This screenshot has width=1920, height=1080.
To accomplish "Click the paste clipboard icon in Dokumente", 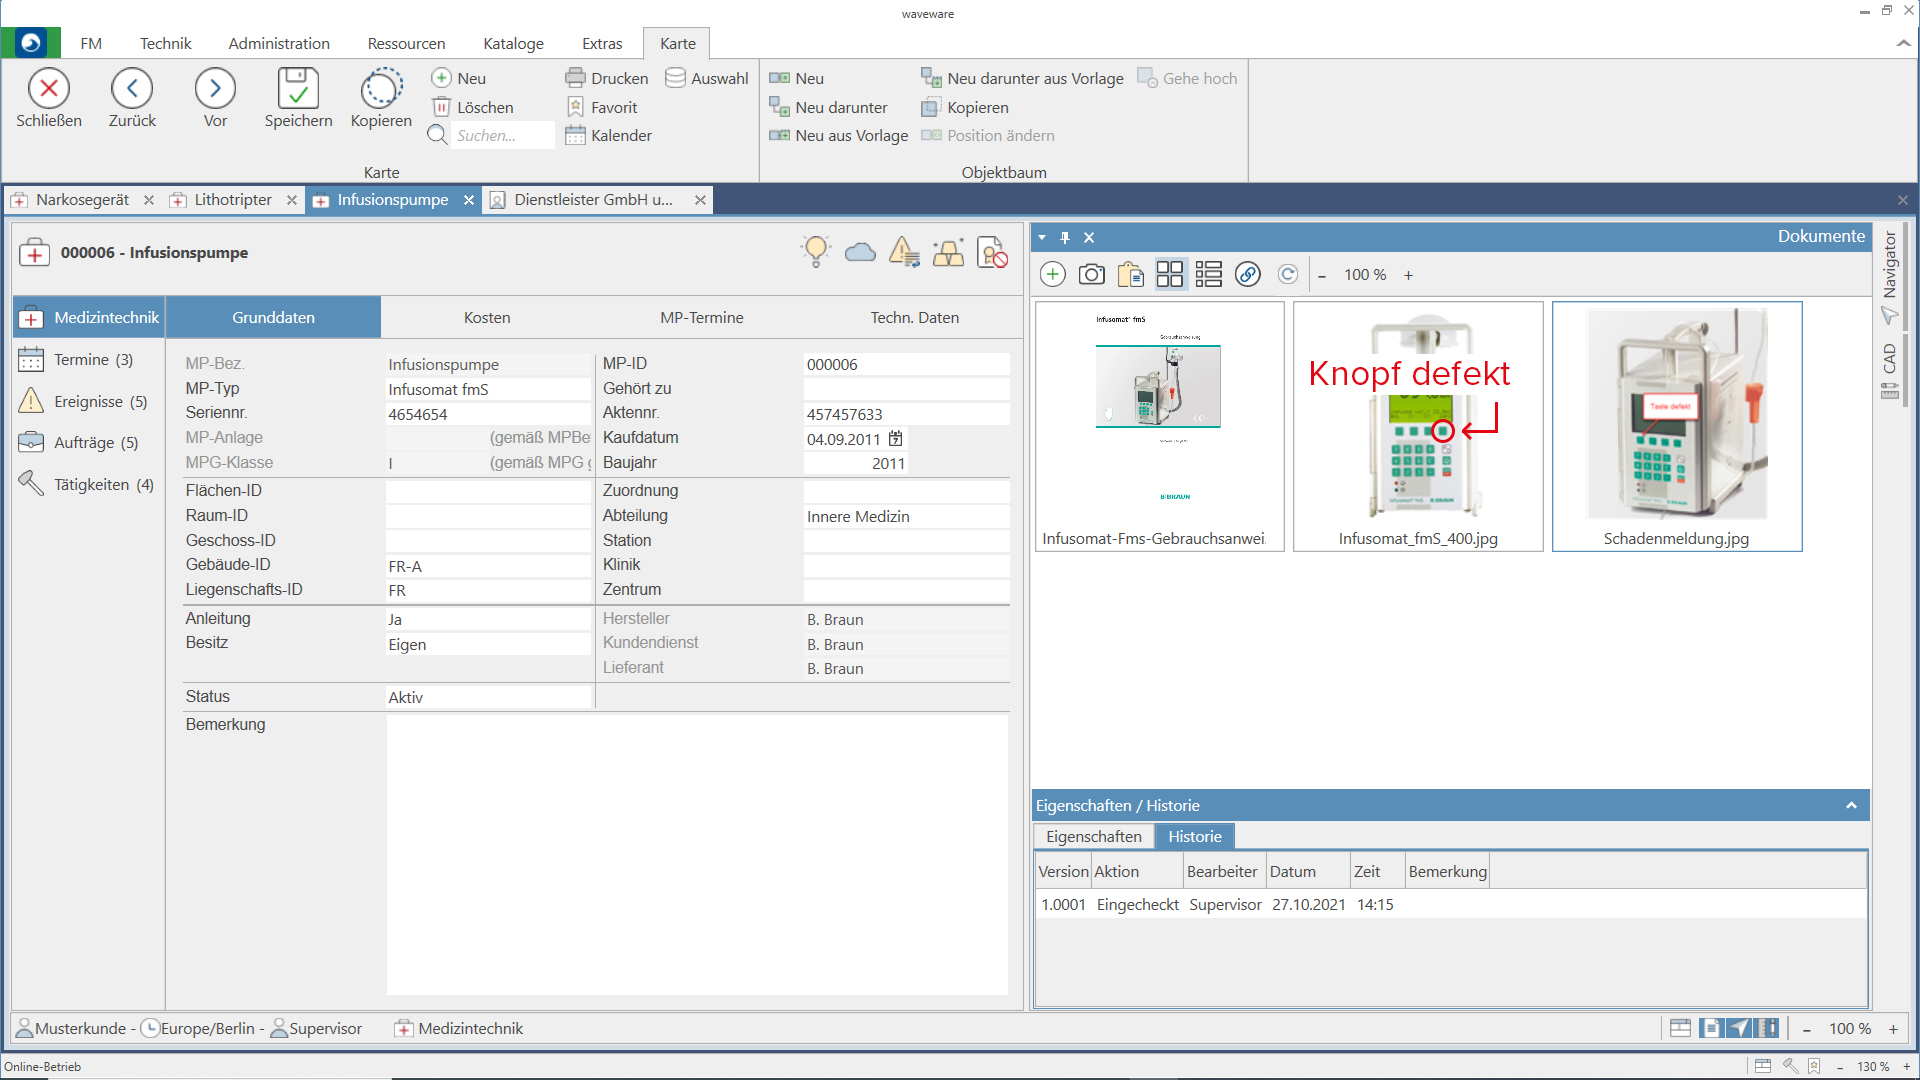I will tap(1130, 274).
